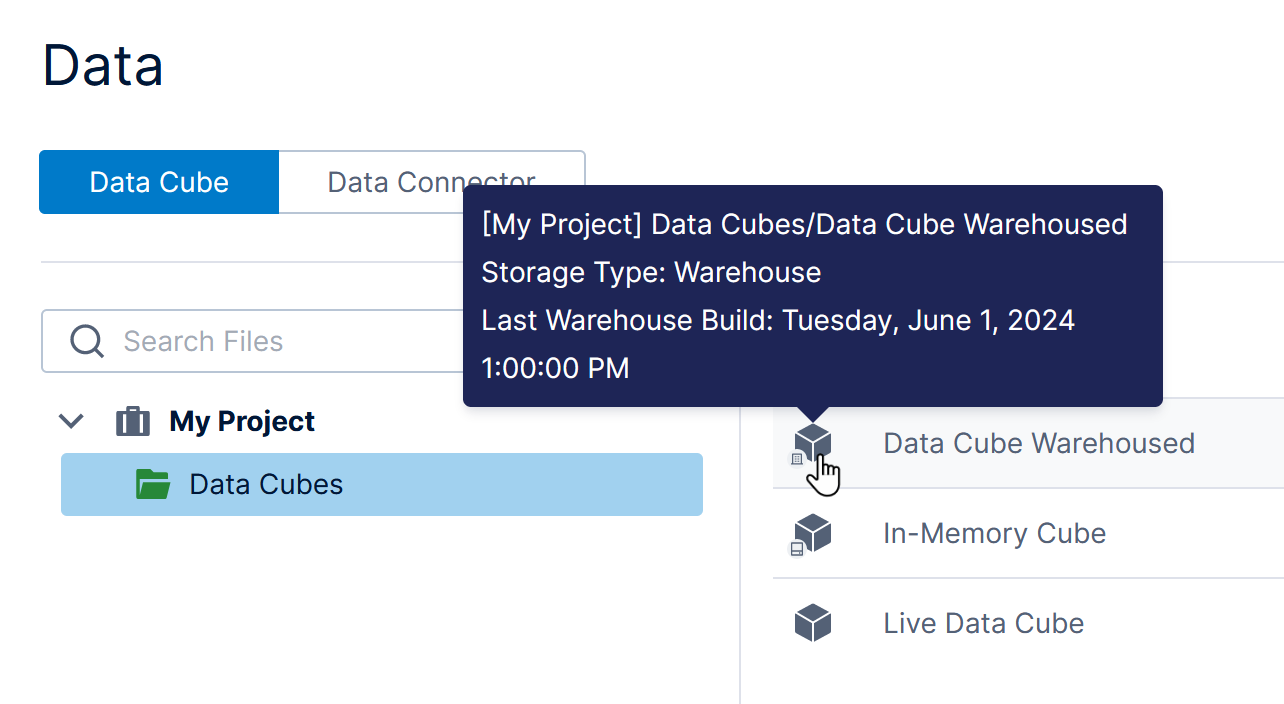
Task: Select the Data Cube tab
Action: click(158, 181)
